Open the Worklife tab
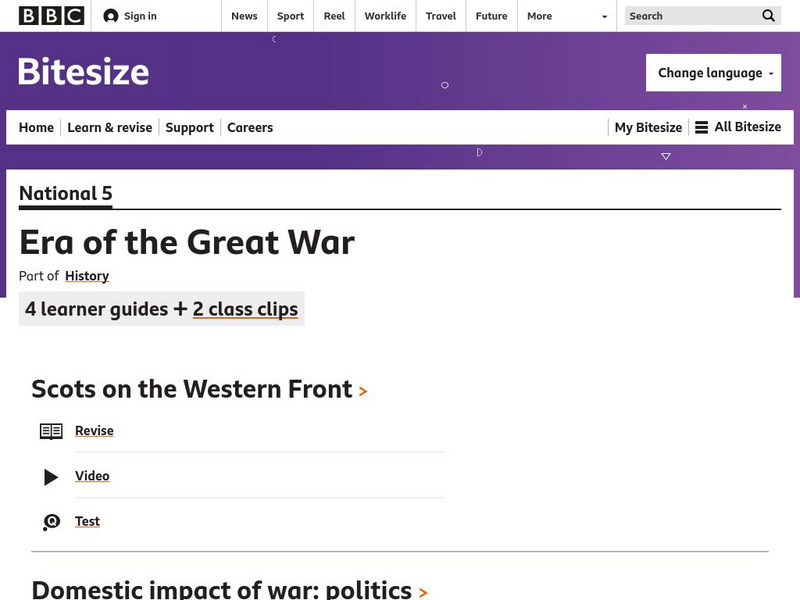Viewport: 800px width, 600px height. click(385, 16)
